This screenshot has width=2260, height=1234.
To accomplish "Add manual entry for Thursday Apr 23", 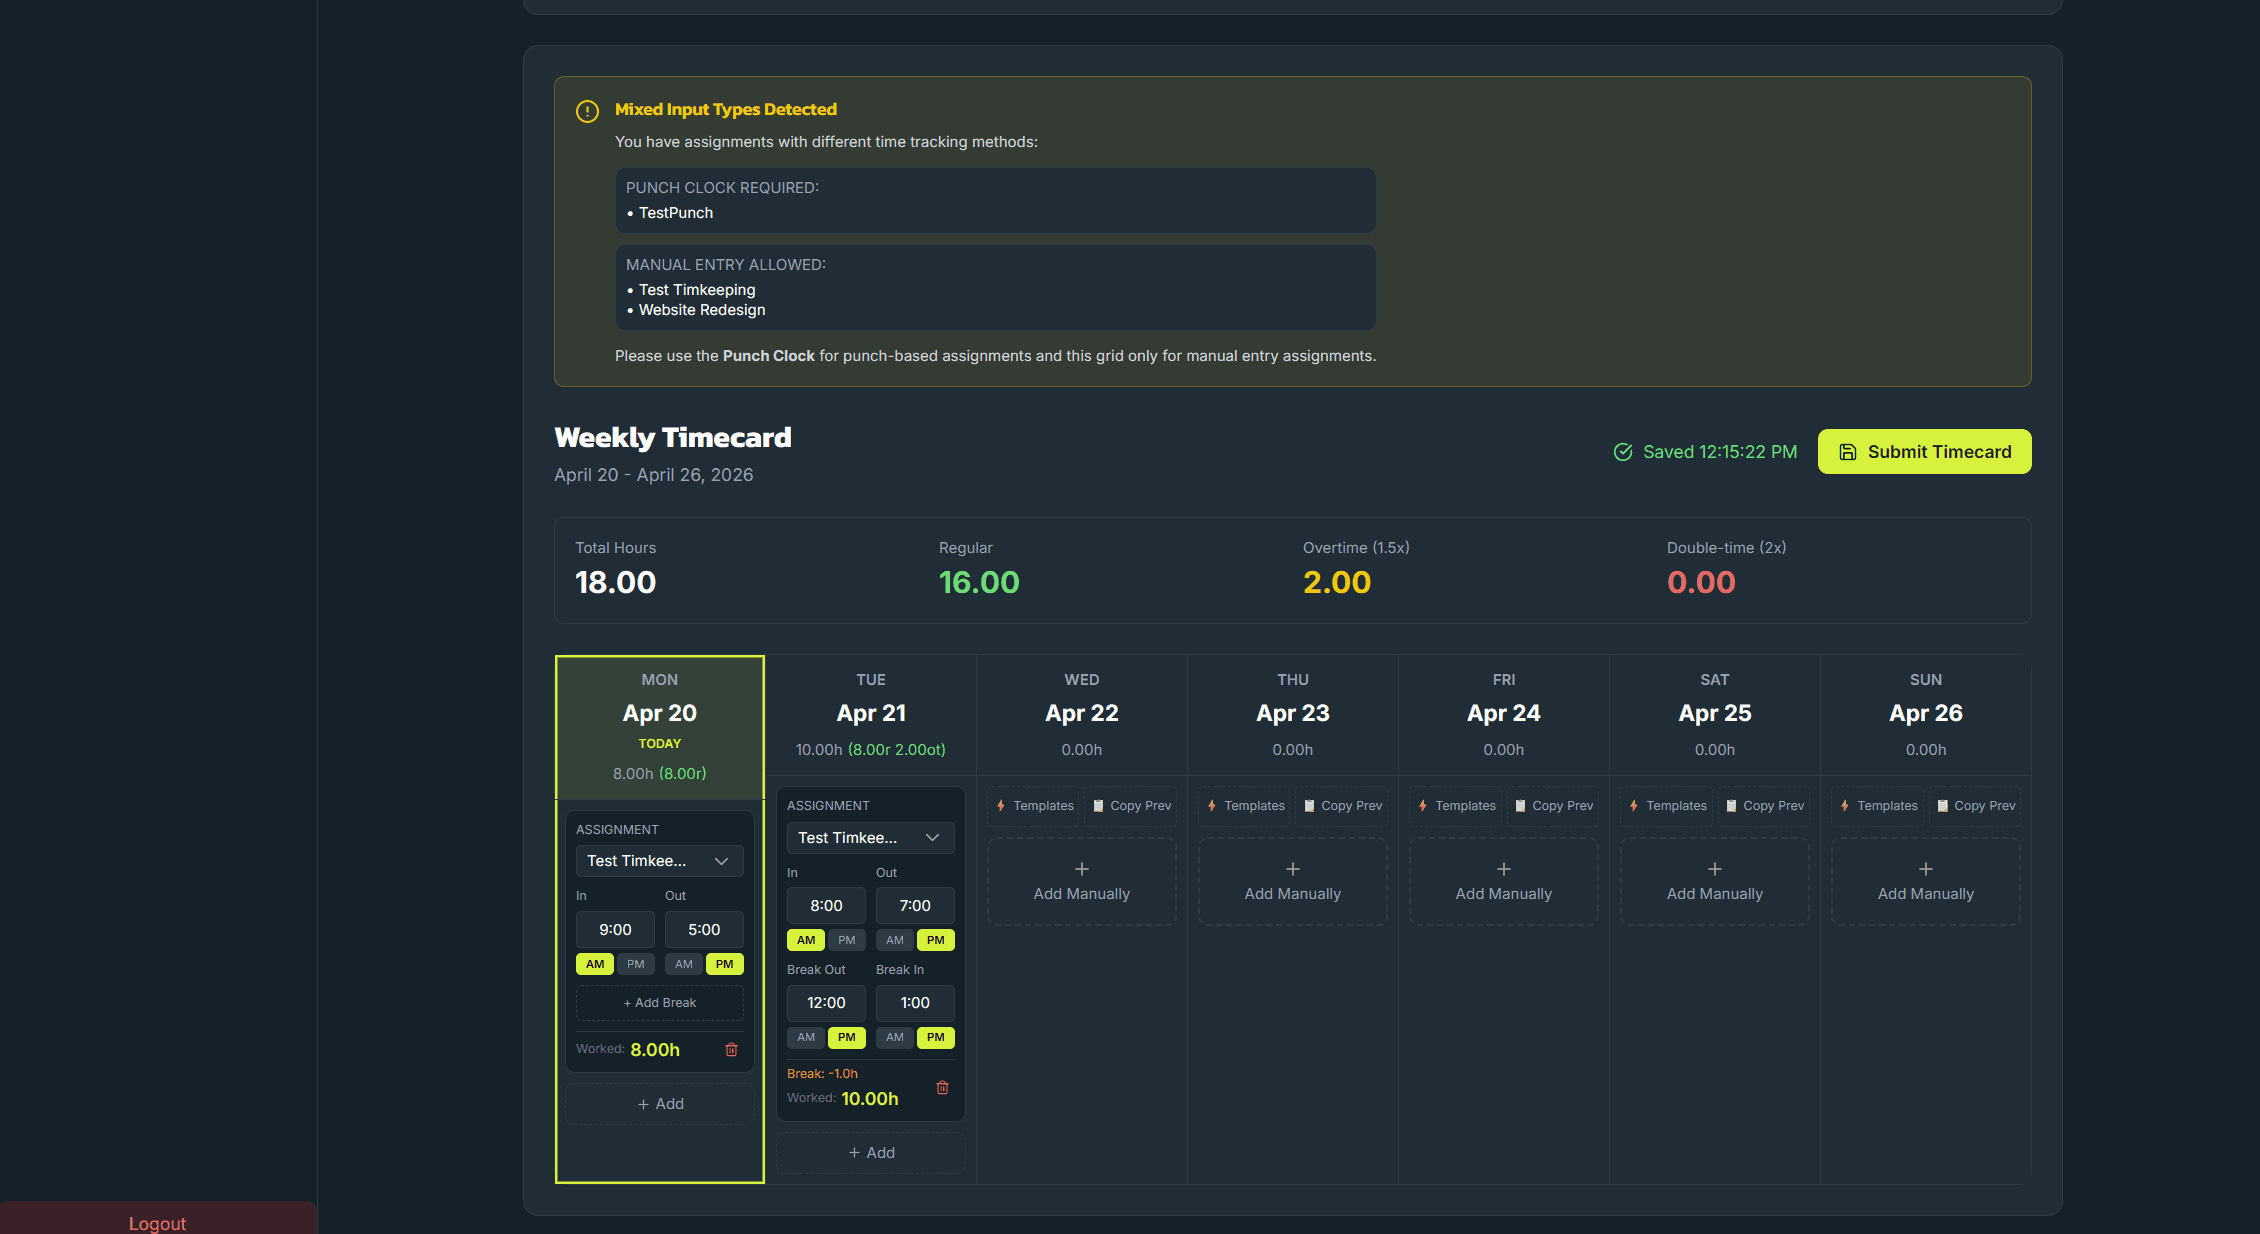I will [1293, 881].
